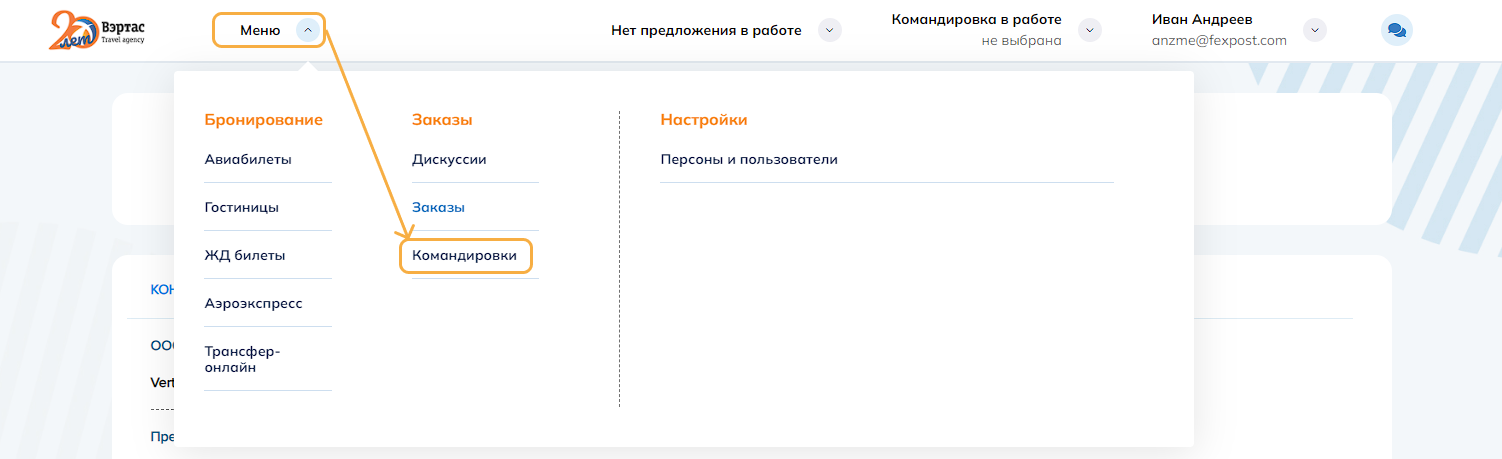
Task: Open Трансфер-онлайн menu entry
Action: click(x=243, y=359)
